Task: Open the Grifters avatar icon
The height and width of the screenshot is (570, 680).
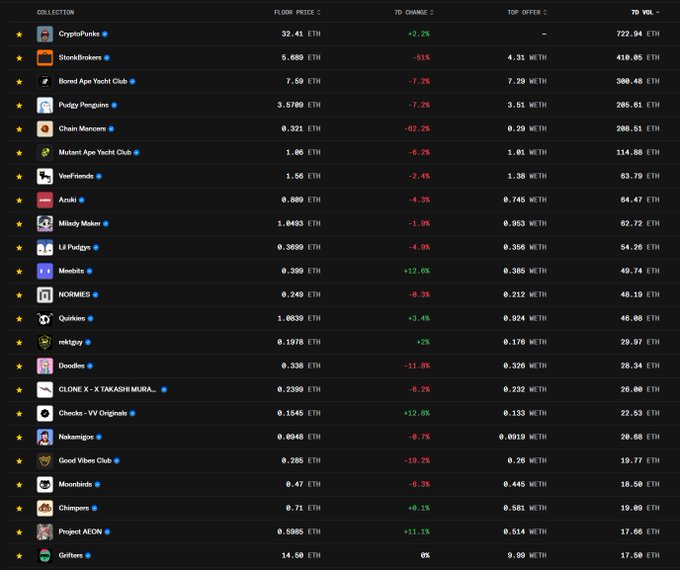Action: [x=45, y=556]
